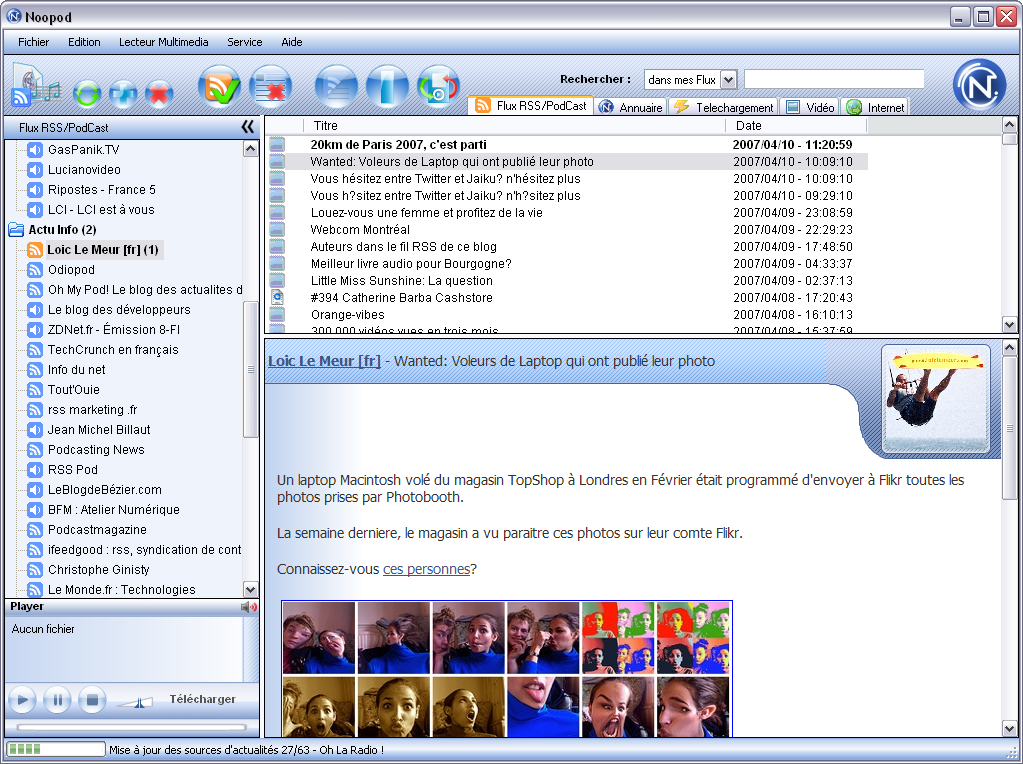
Task: Click the portable player sync icon
Action: pos(438,86)
